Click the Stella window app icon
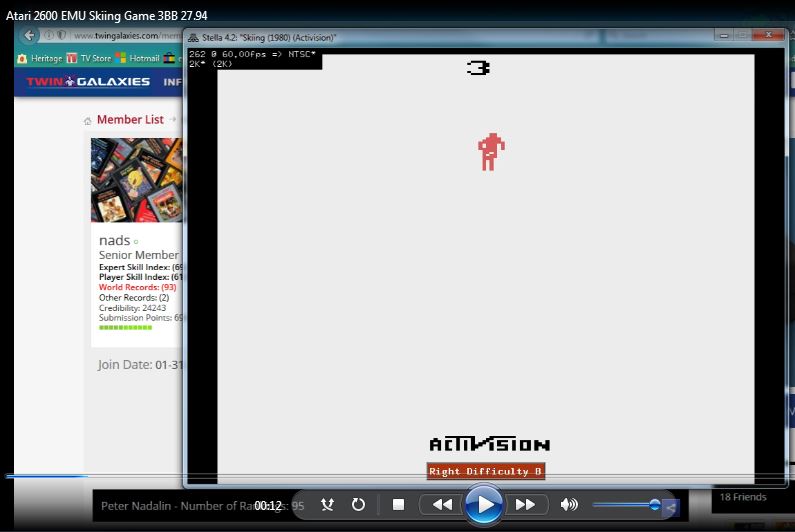Viewport: 795px width, 532px height. point(193,38)
